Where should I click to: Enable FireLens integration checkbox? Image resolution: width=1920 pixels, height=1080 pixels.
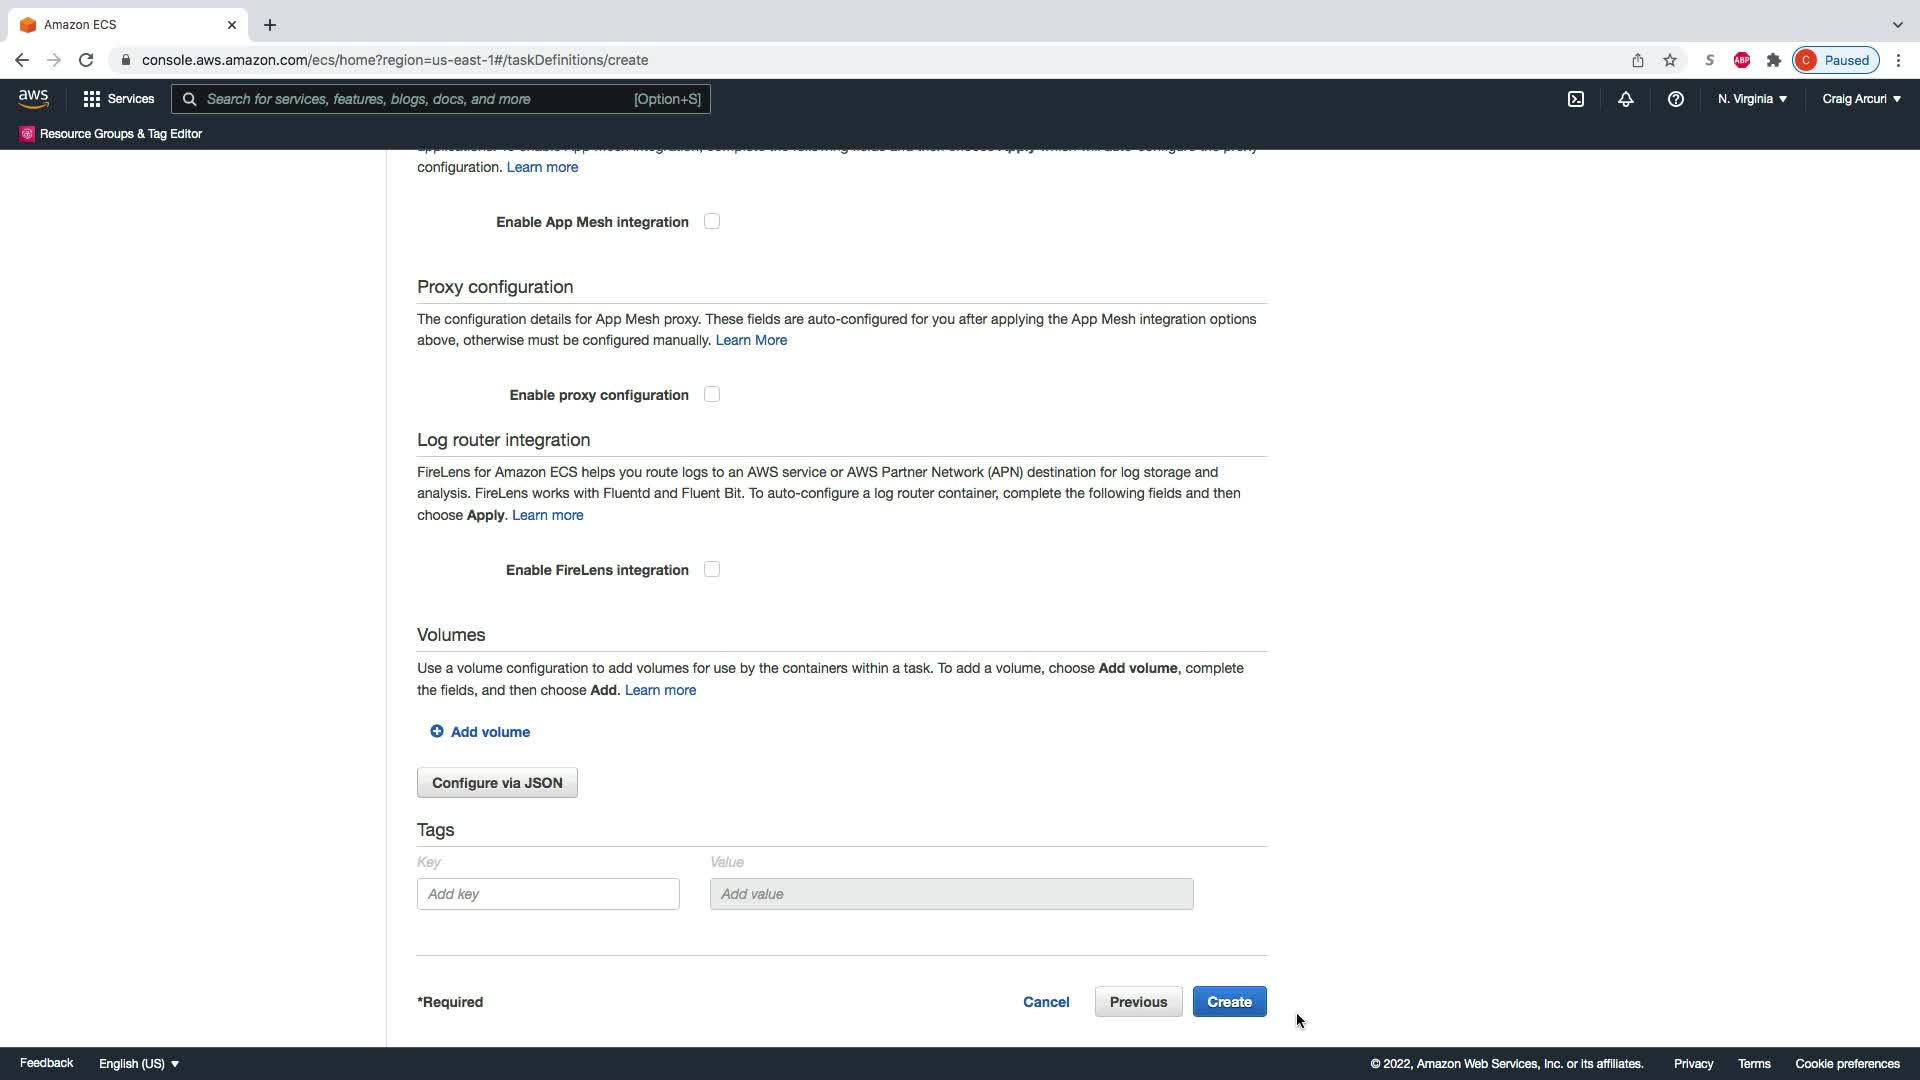tap(711, 570)
